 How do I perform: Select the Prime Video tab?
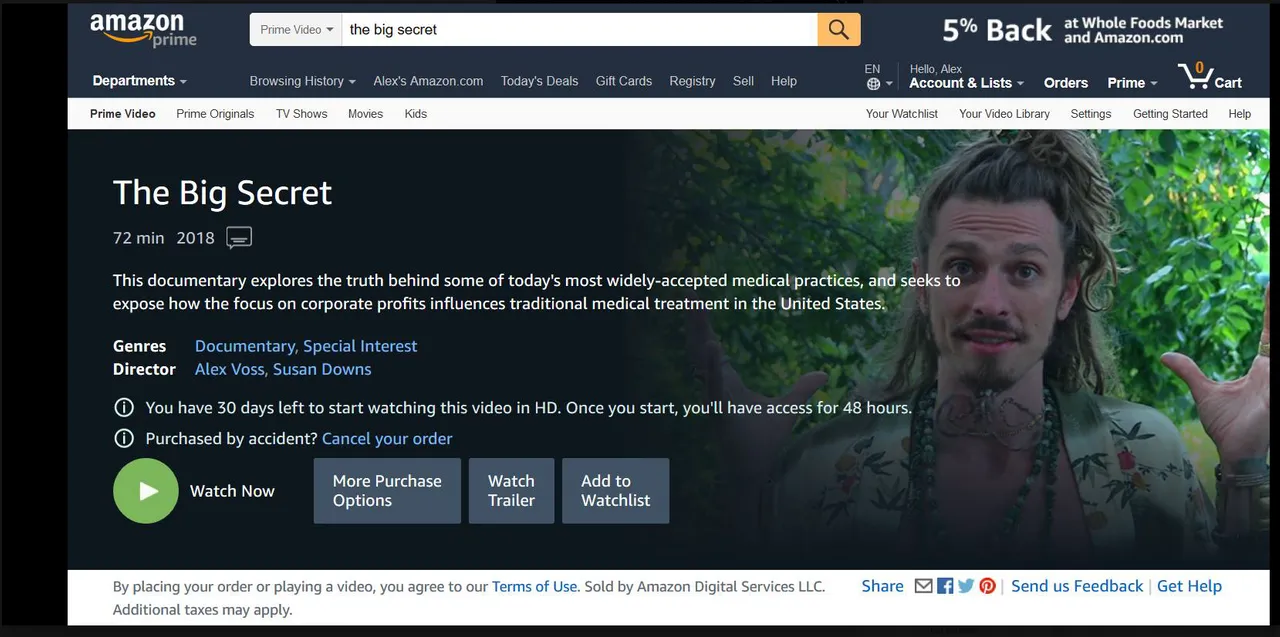123,114
